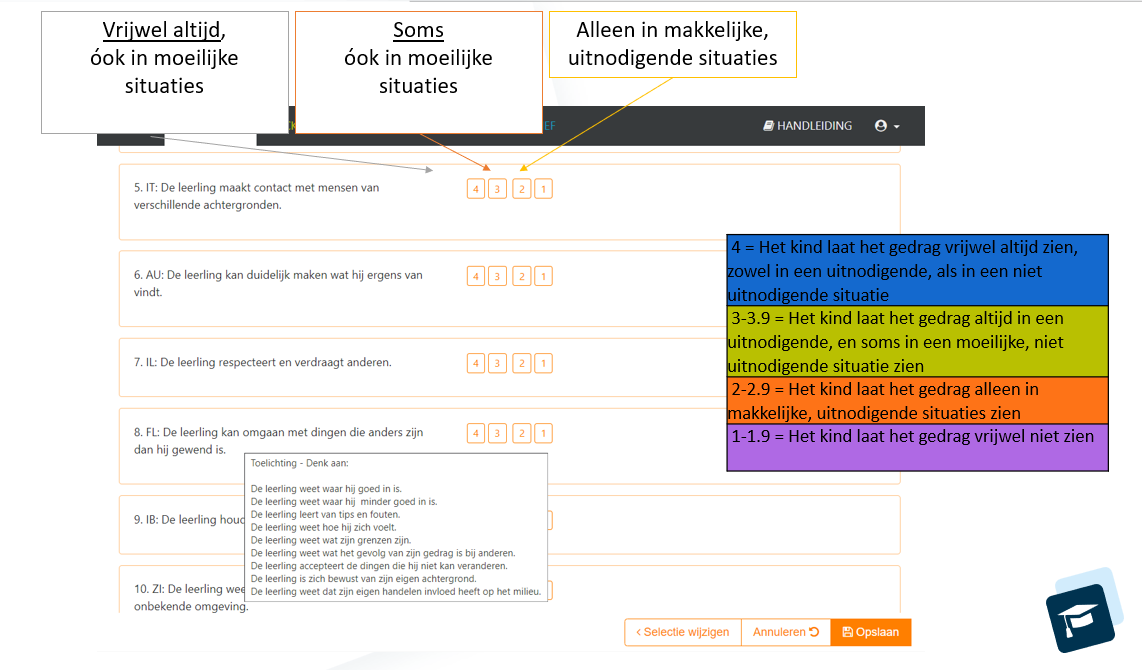
Task: Select score 1 for question 7 IL
Action: [543, 363]
